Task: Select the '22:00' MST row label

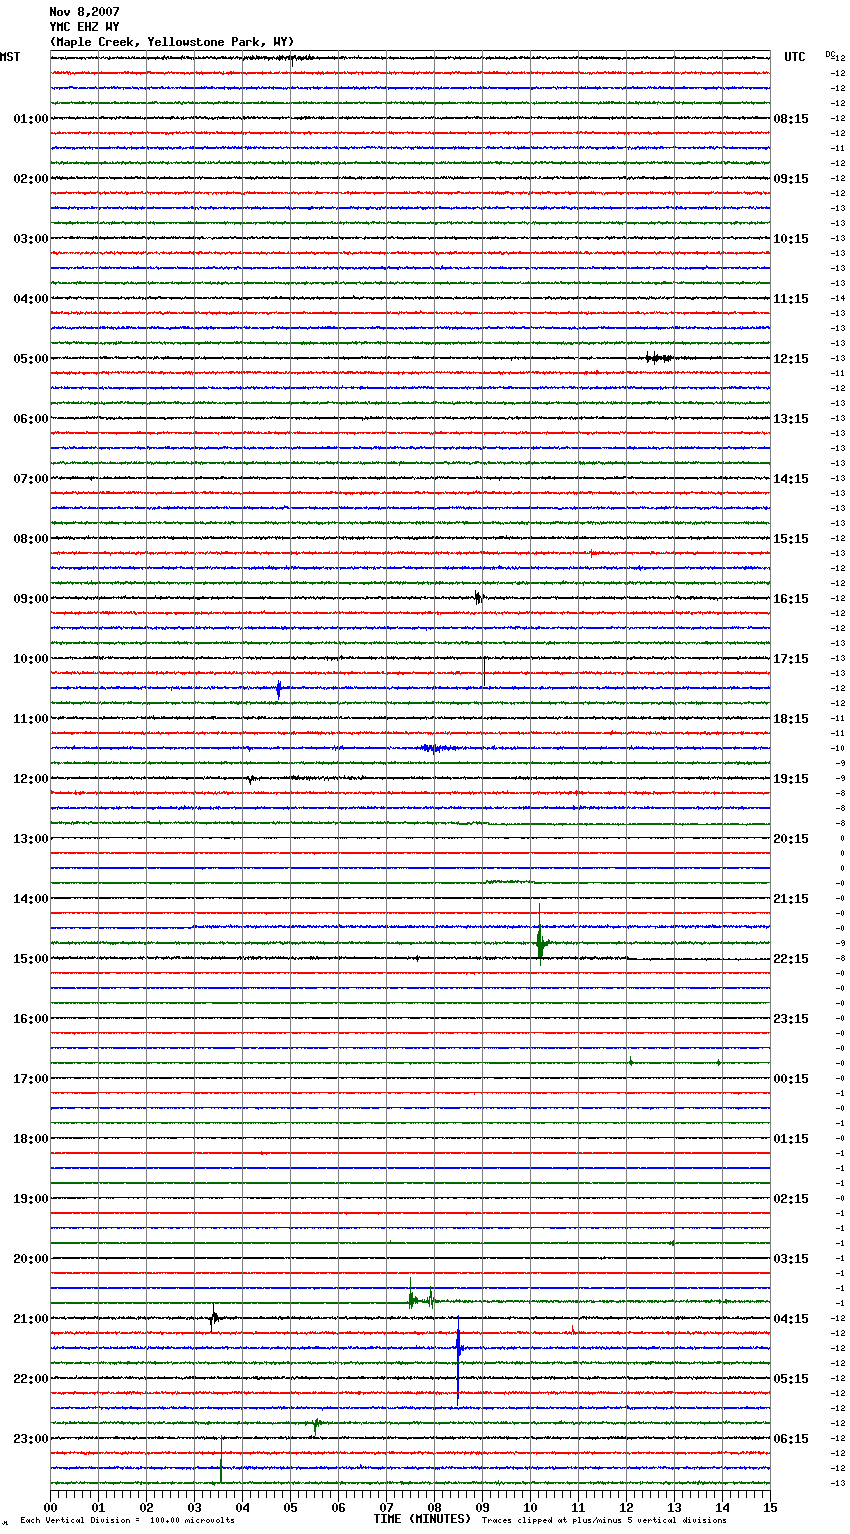Action: pyautogui.click(x=31, y=1379)
